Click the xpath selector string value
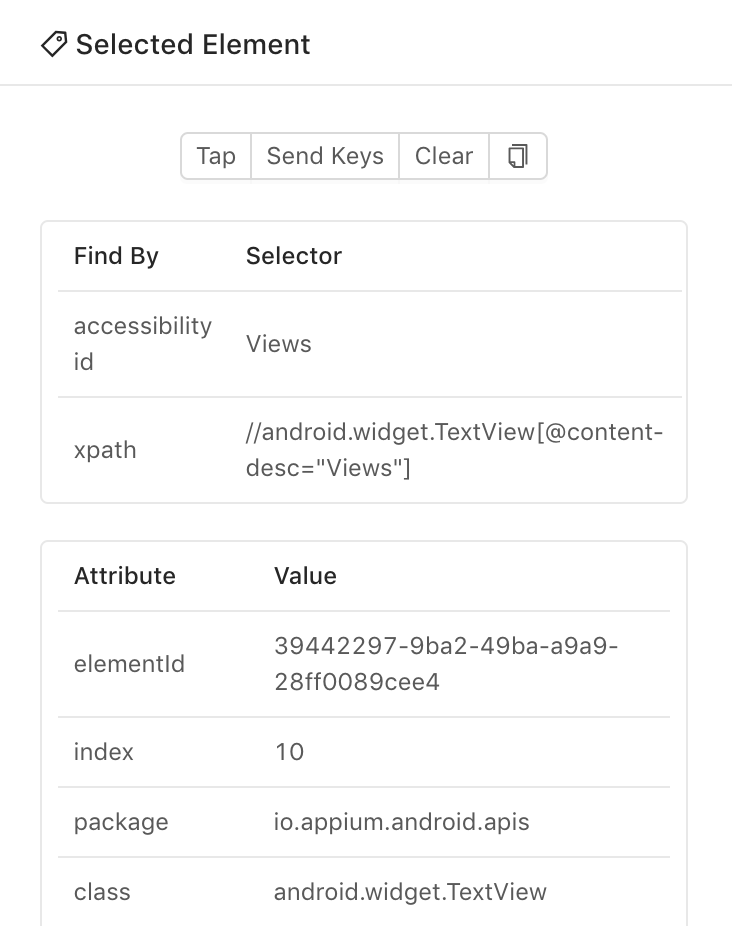 tap(455, 450)
